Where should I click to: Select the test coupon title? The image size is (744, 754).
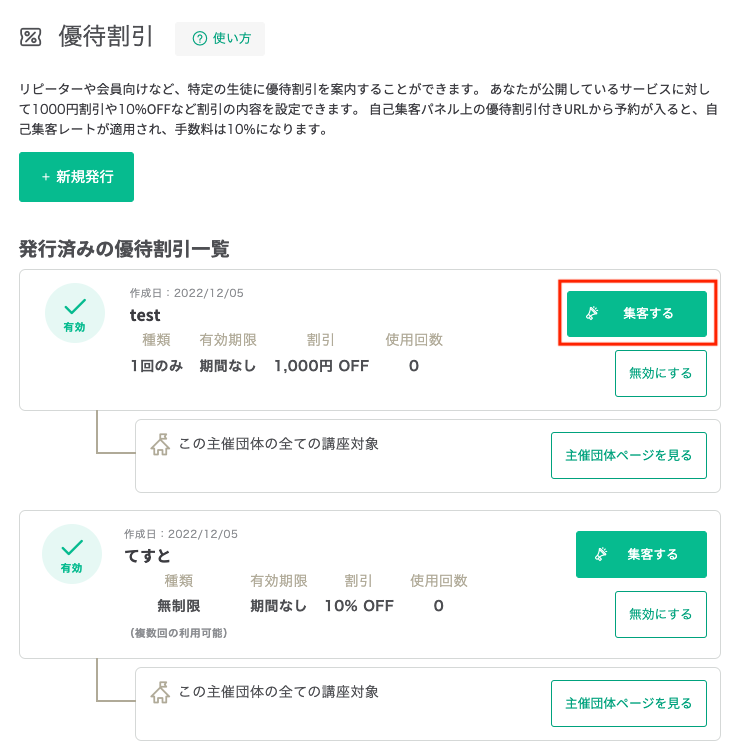(145, 315)
